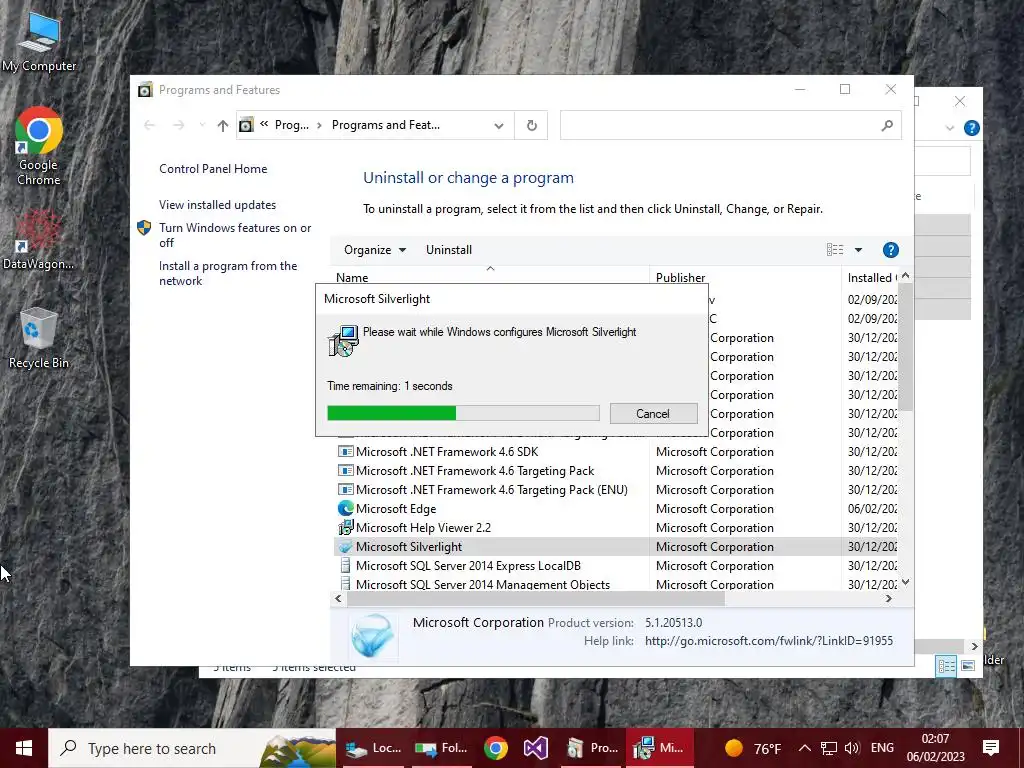The image size is (1024, 768).
Task: Select Microsoft SQL Server 2014 Express LocalDB
Action: pyautogui.click(x=468, y=566)
